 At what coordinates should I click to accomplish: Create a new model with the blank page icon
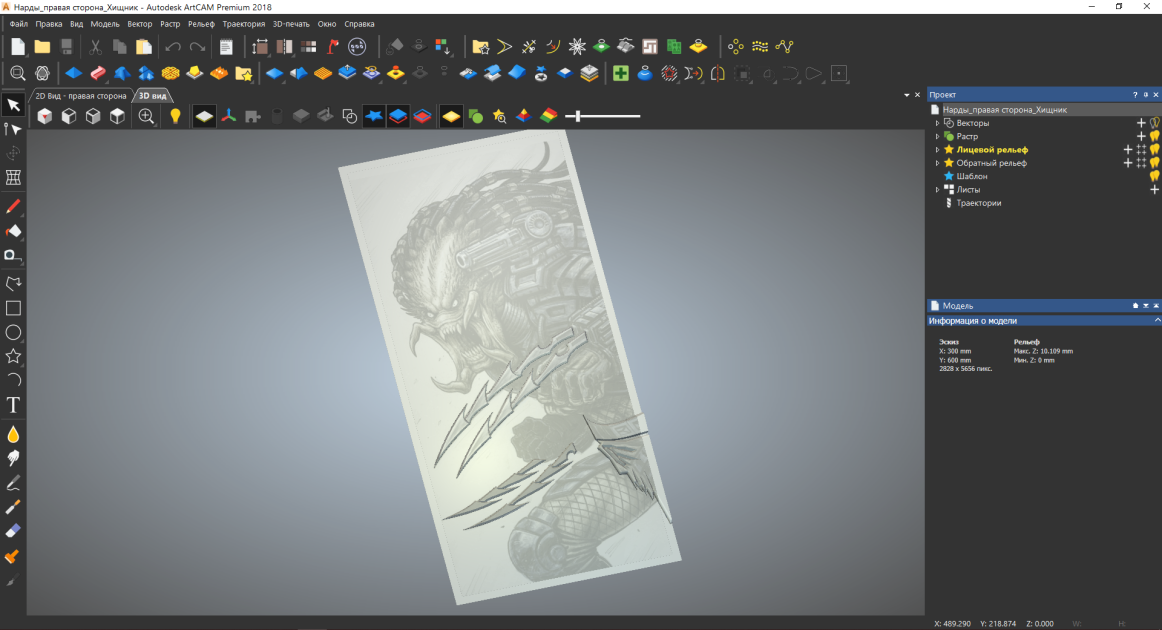pyautogui.click(x=18, y=47)
